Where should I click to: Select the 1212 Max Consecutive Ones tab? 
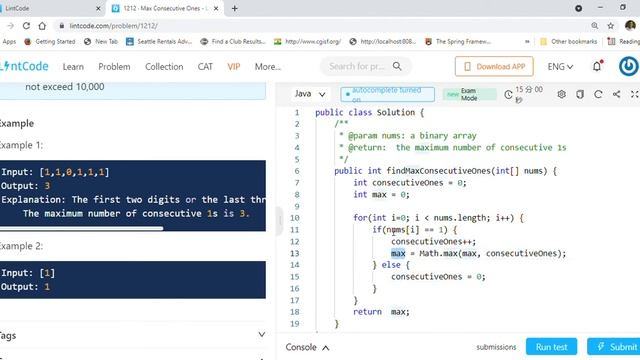click(165, 8)
